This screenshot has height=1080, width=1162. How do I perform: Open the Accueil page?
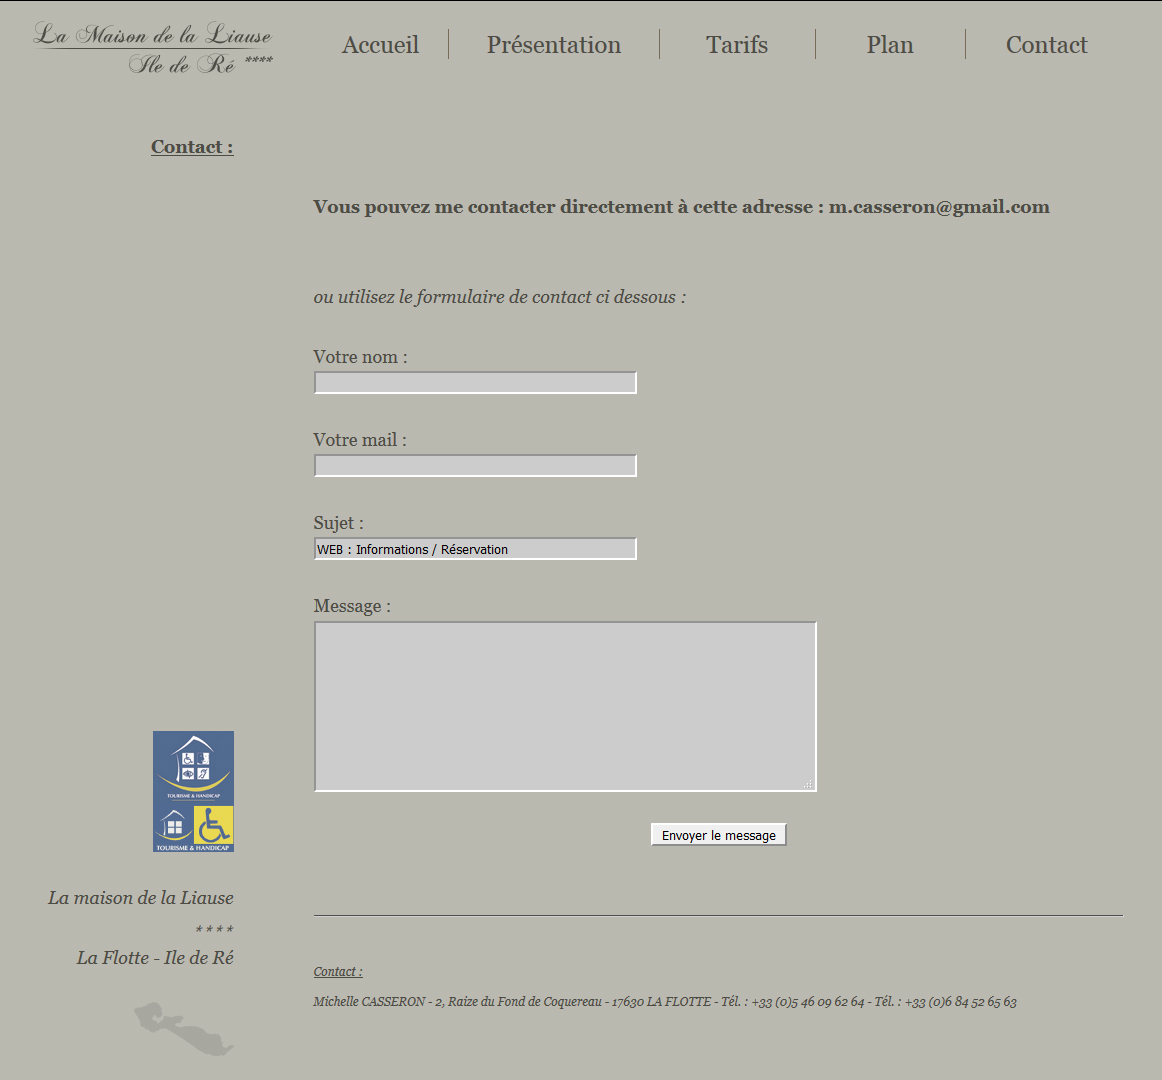pyautogui.click(x=380, y=45)
